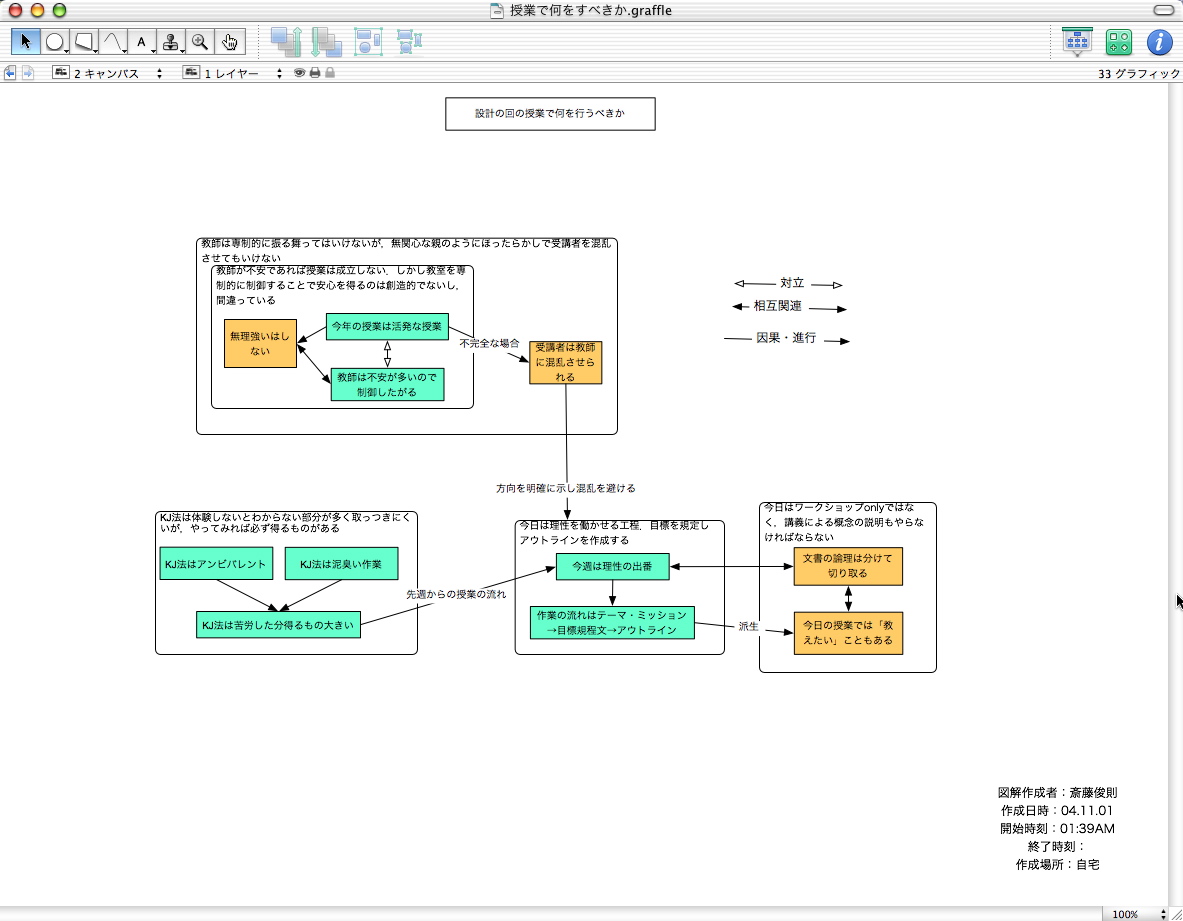Activate the text tool
This screenshot has height=921, width=1183.
(142, 42)
